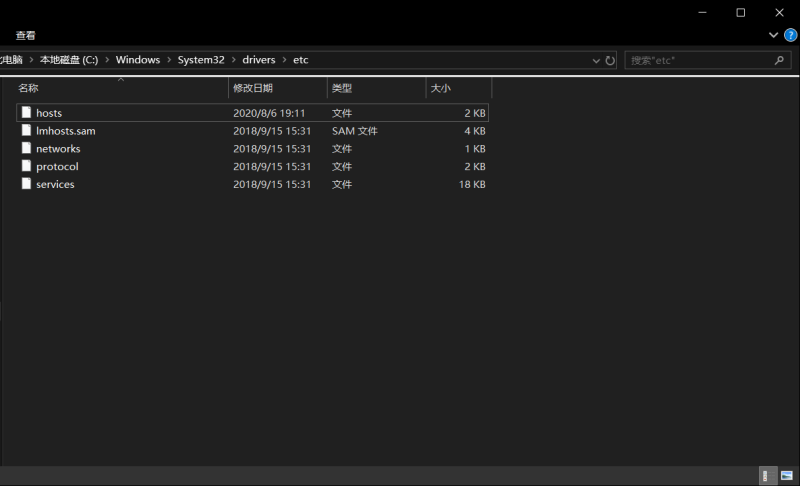Open the 查看 (View) ribbon tab
The image size is (800, 486).
point(26,35)
